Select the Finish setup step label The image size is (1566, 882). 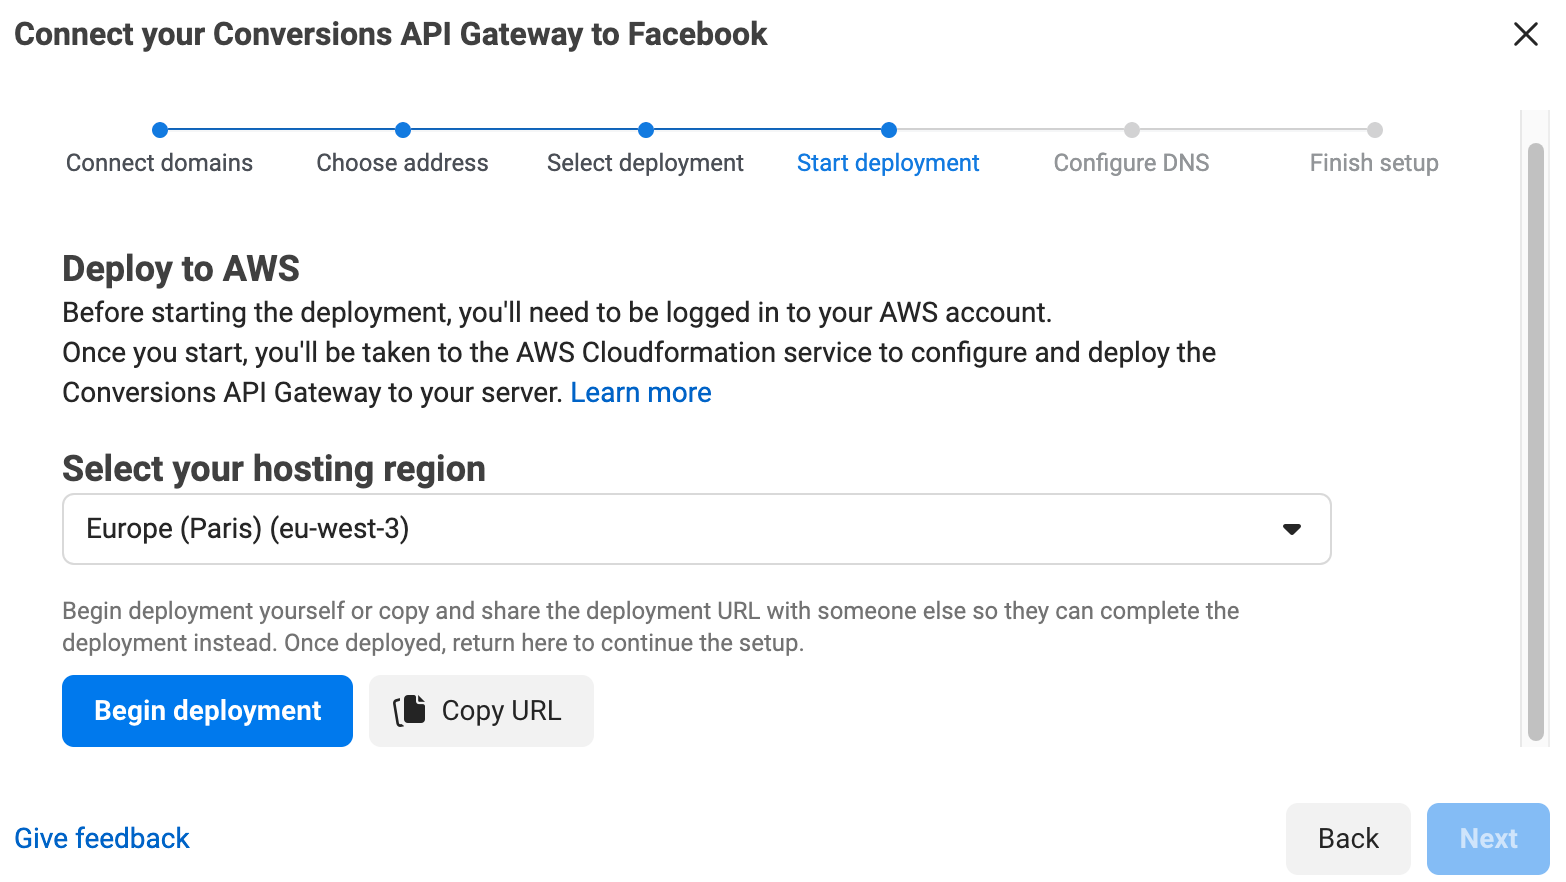1375,163
